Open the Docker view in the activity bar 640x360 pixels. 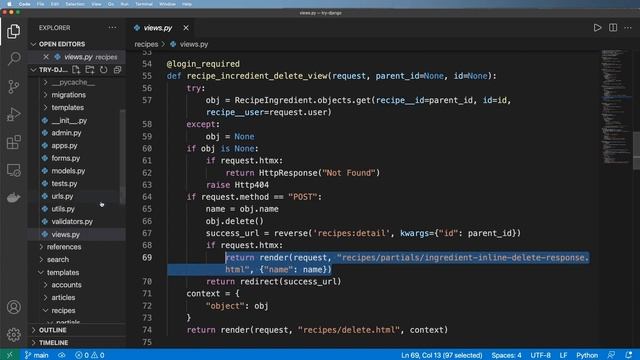[13, 198]
